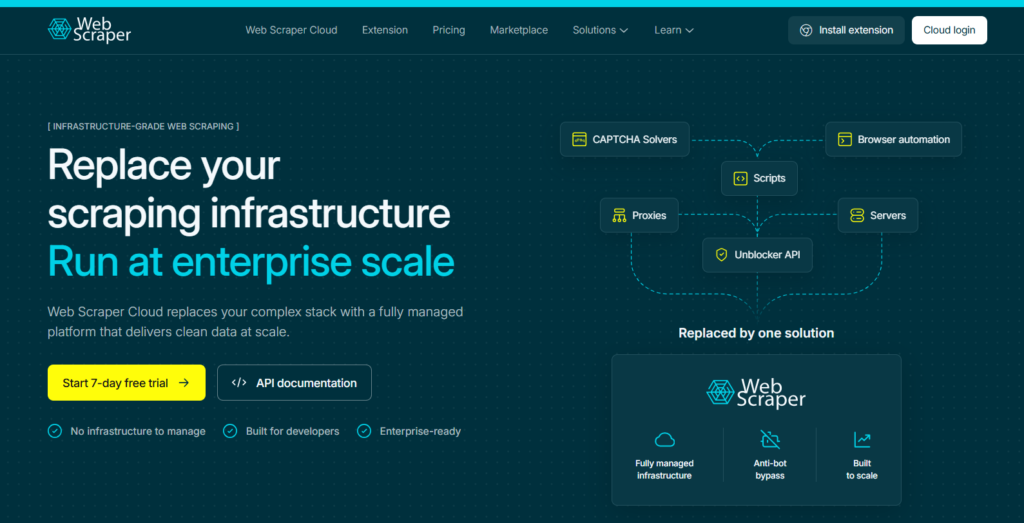Image resolution: width=1024 pixels, height=523 pixels.
Task: Click the Web Scraper logo in the header
Action: pyautogui.click(x=89, y=30)
